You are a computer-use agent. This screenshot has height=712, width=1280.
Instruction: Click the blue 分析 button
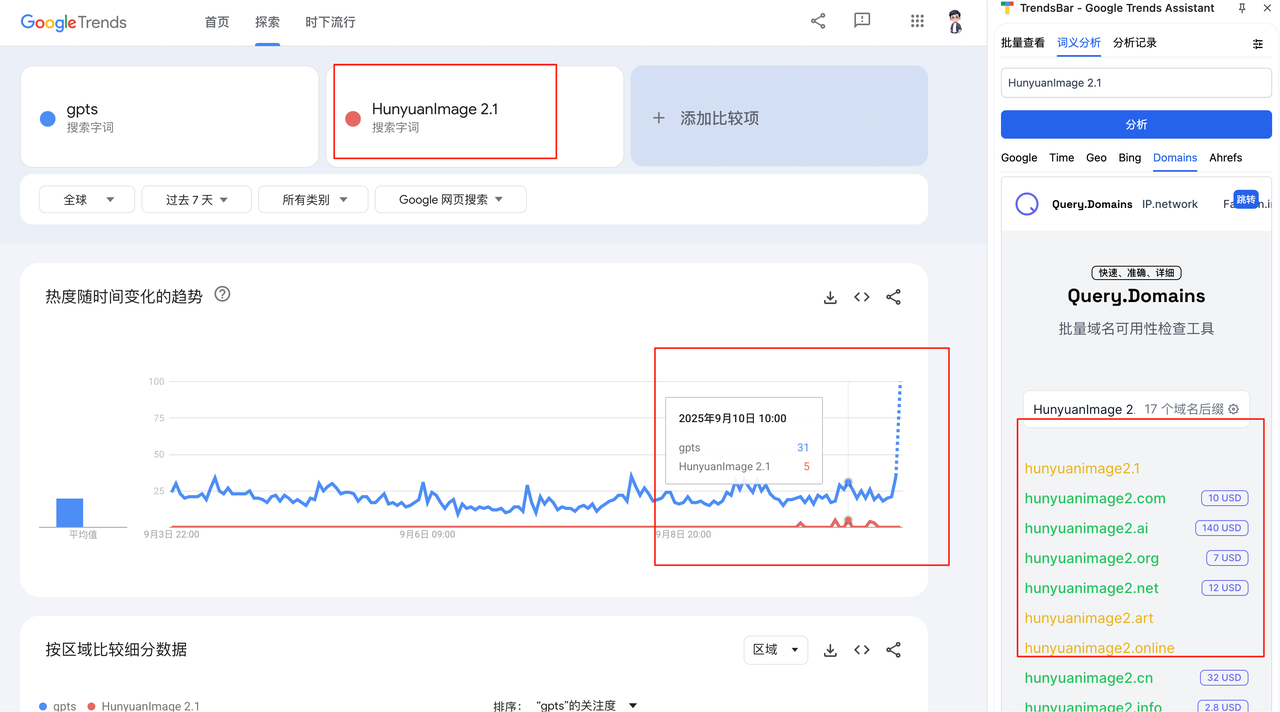(1136, 125)
